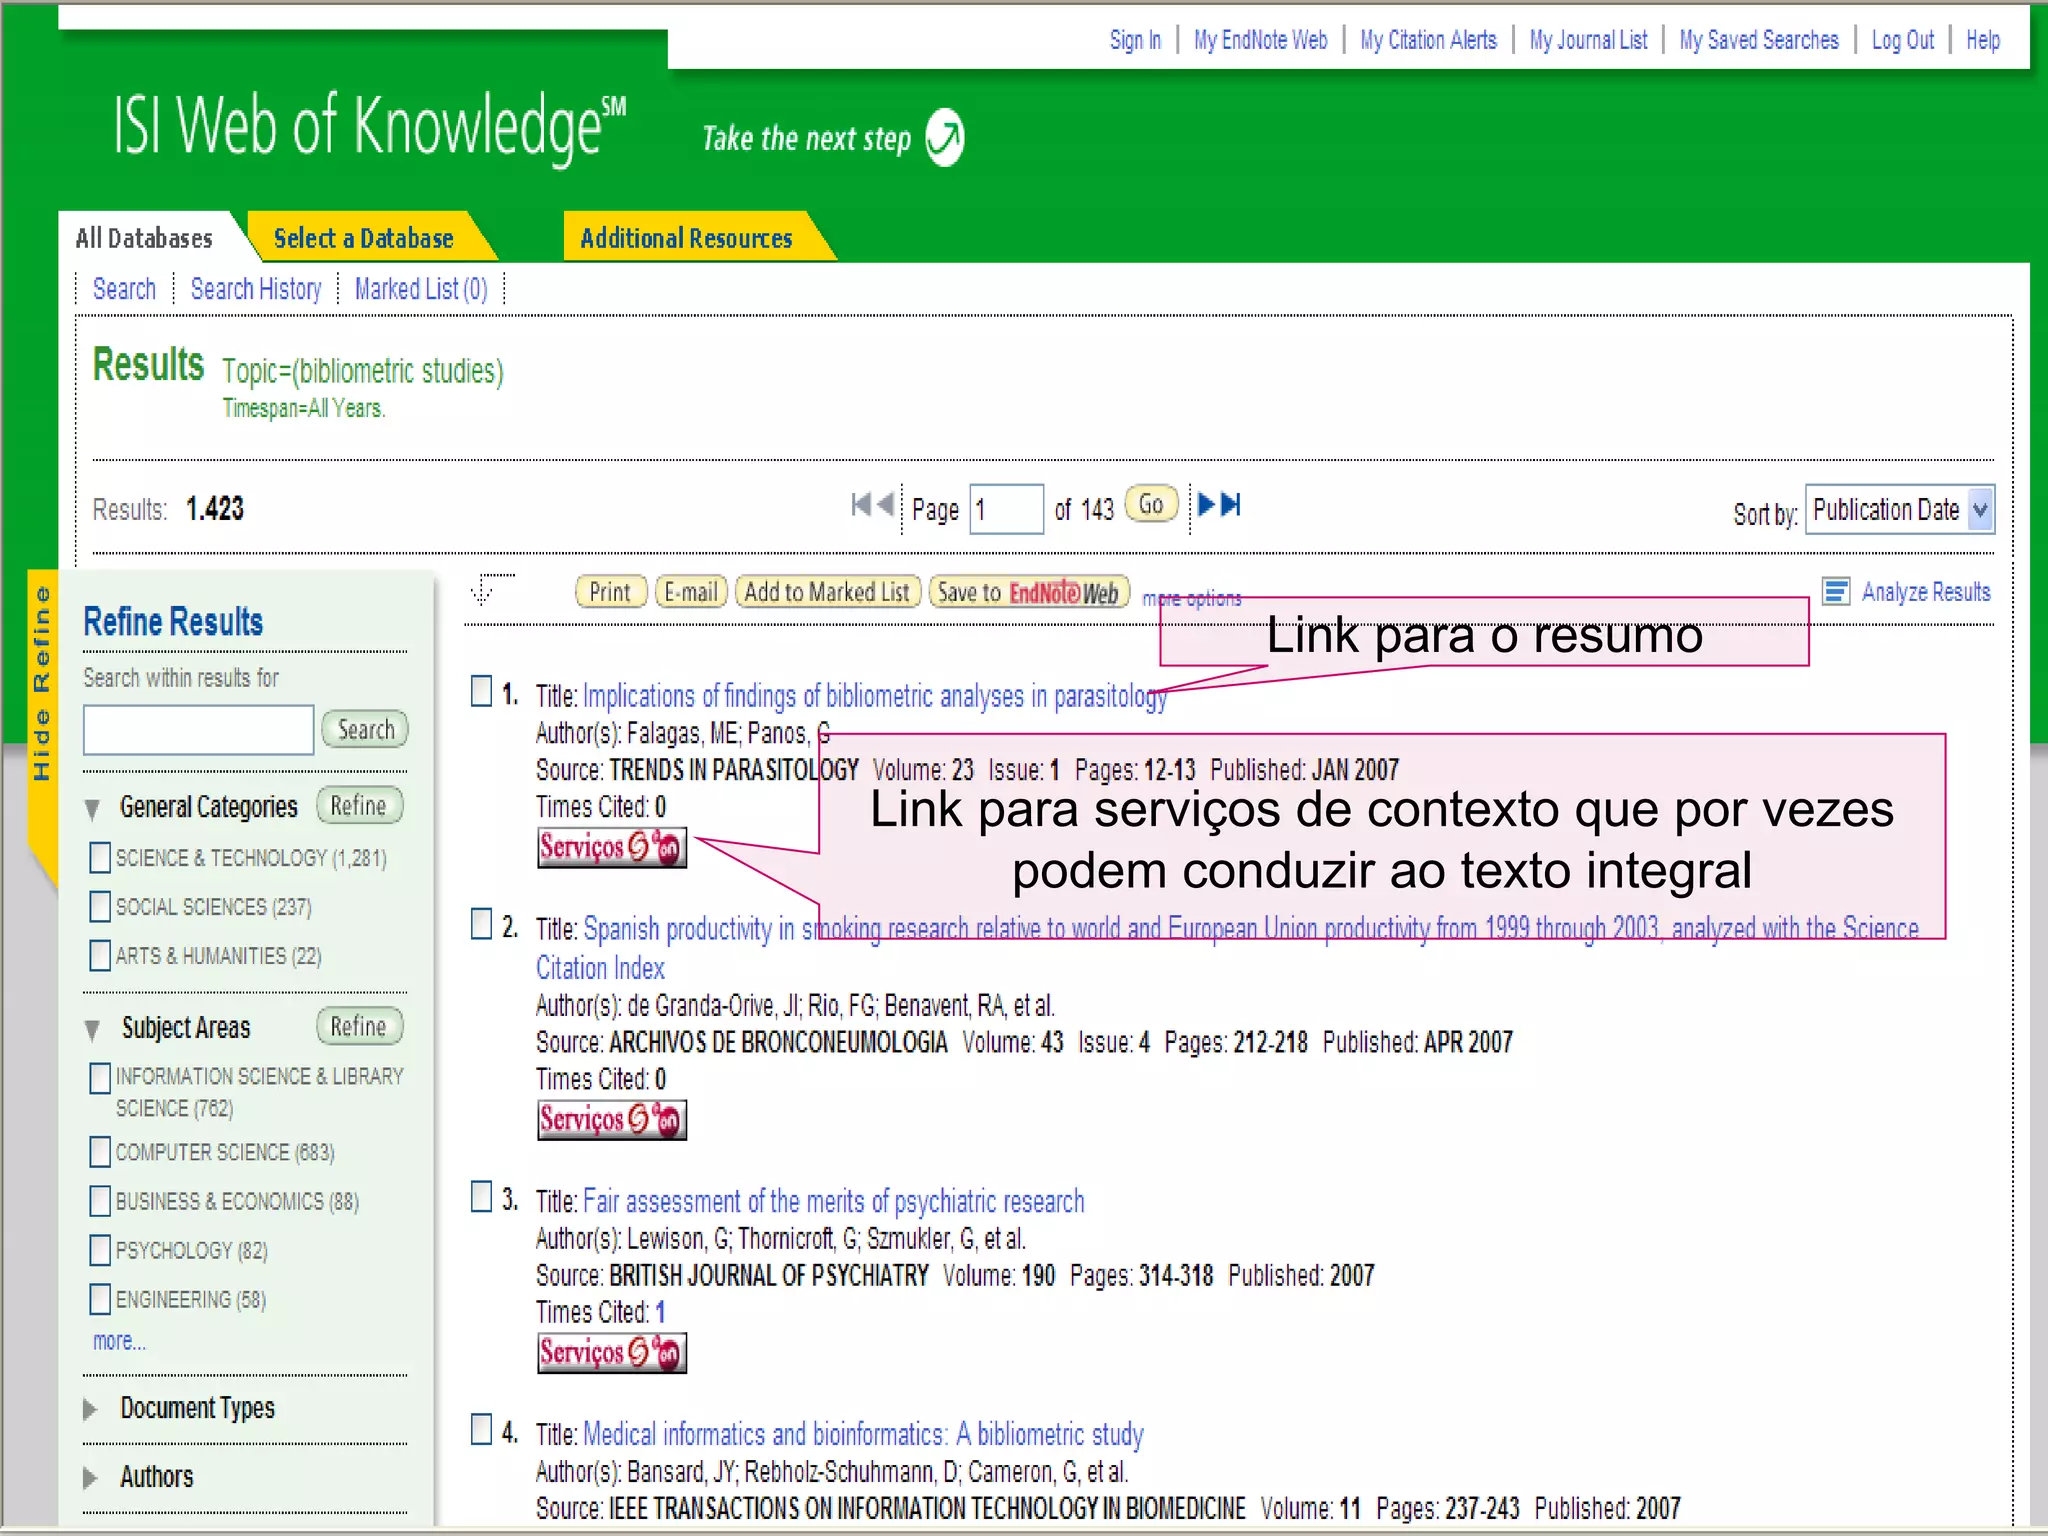Check the box for result 1
The height and width of the screenshot is (1536, 2048).
tap(481, 691)
